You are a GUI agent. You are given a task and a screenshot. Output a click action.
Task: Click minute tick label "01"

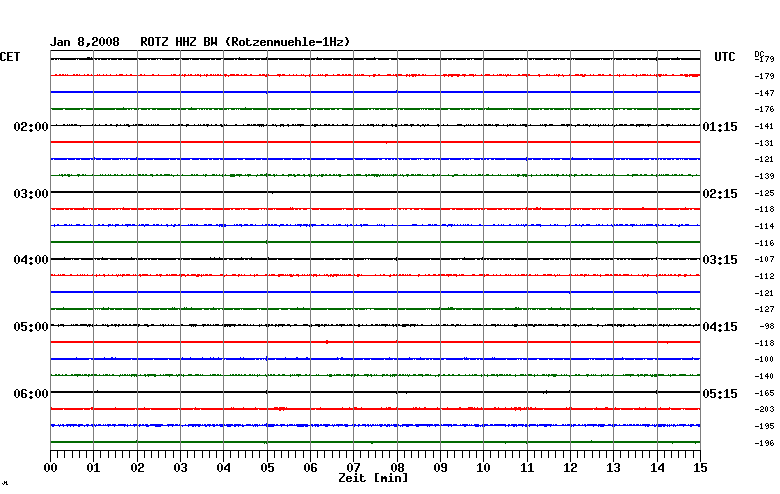[94, 468]
